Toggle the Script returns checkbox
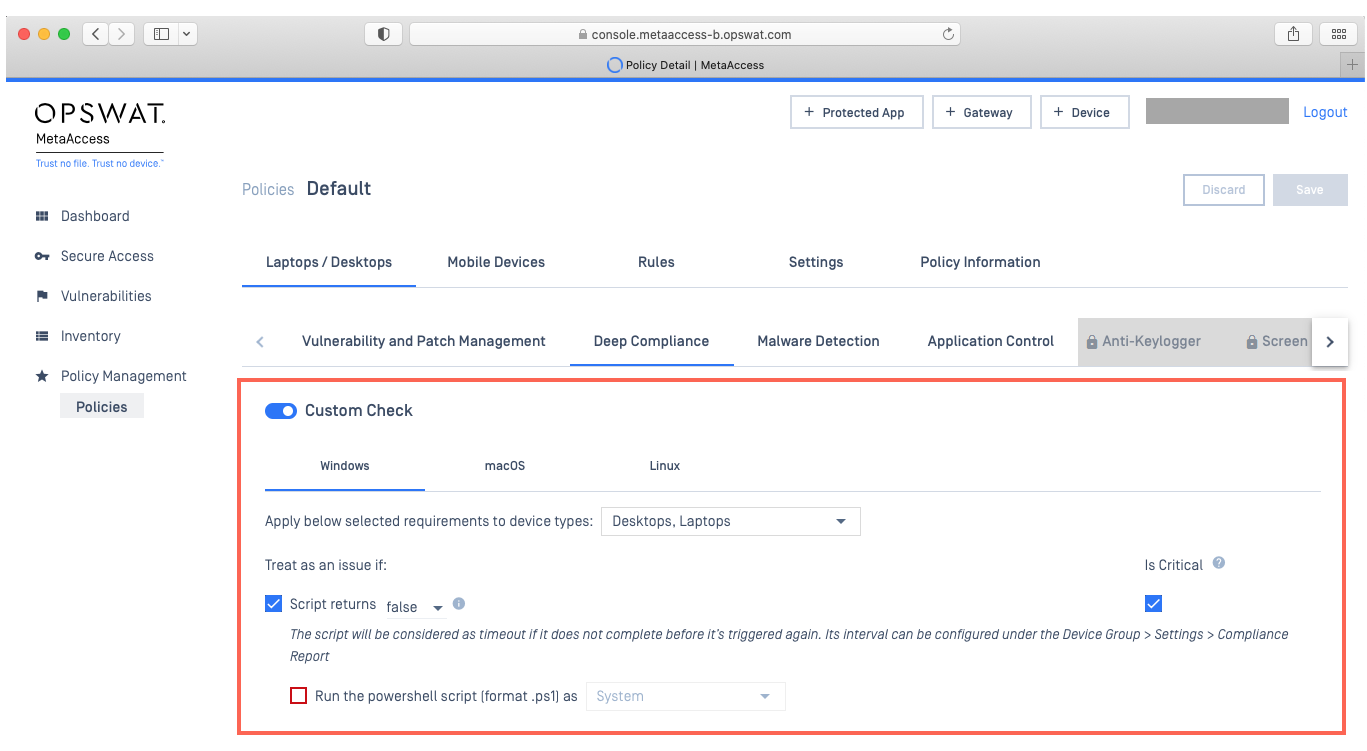This screenshot has height=751, width=1367. click(x=273, y=604)
